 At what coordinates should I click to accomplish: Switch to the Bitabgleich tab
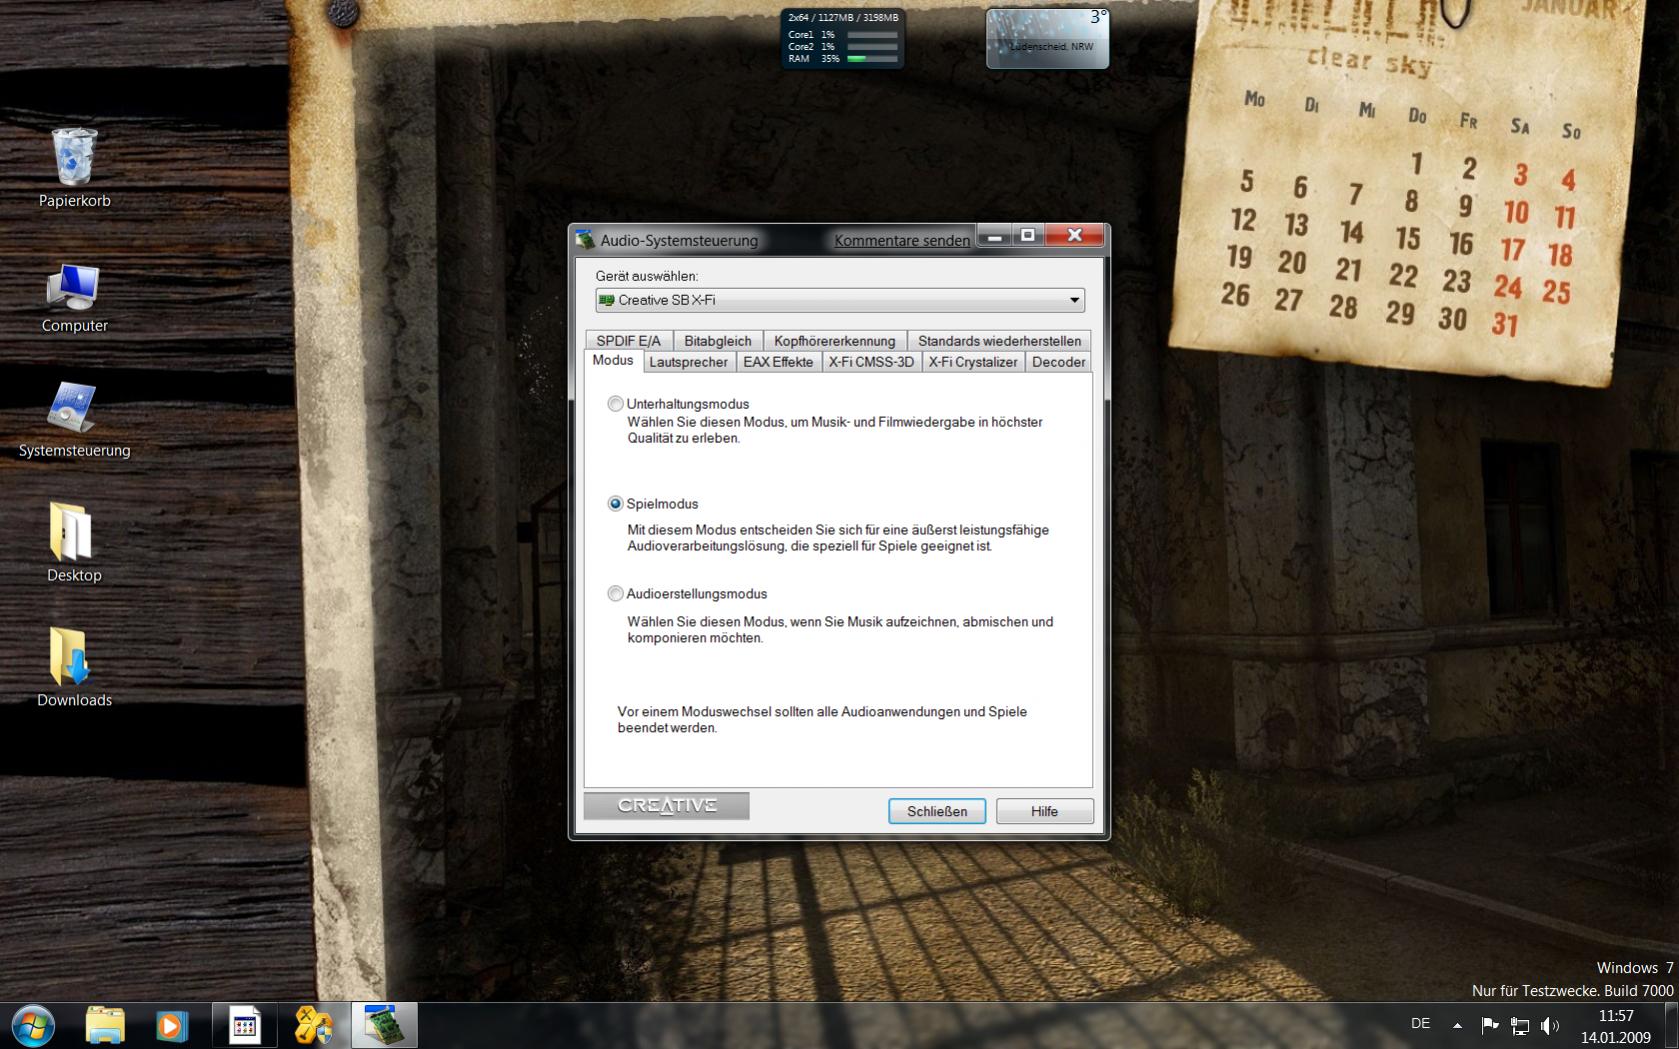[718, 341]
